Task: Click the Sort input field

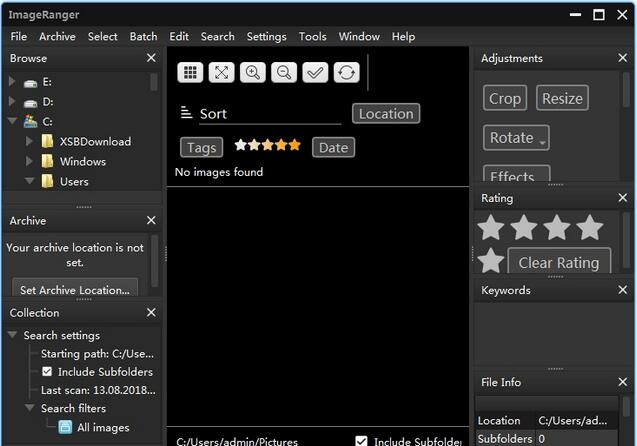Action: 270,114
